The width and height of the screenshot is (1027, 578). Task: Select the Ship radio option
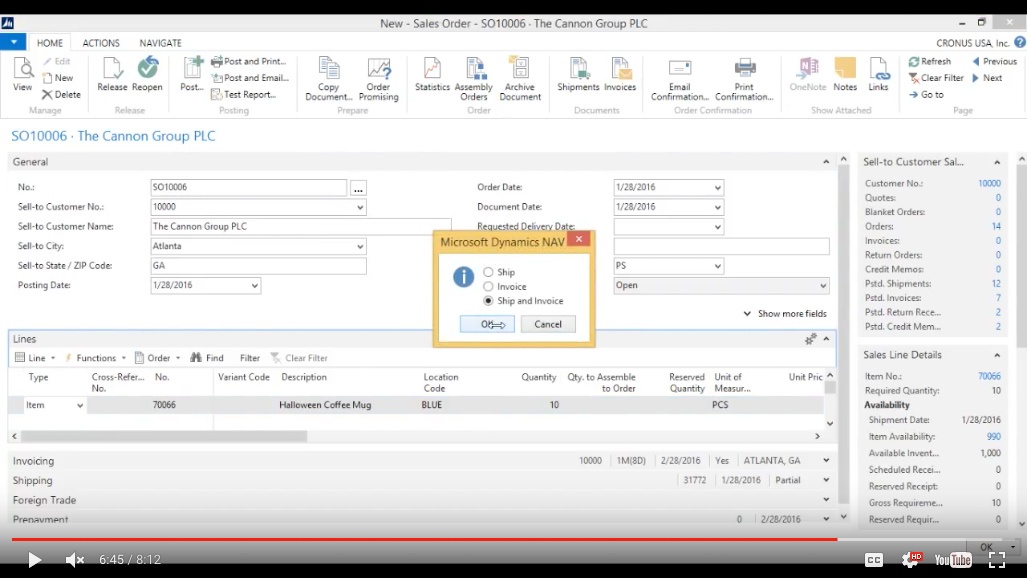point(488,272)
